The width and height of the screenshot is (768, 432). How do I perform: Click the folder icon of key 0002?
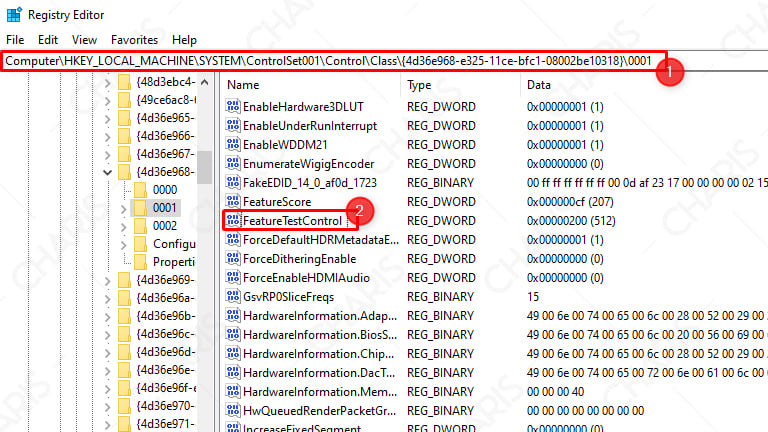click(x=141, y=226)
